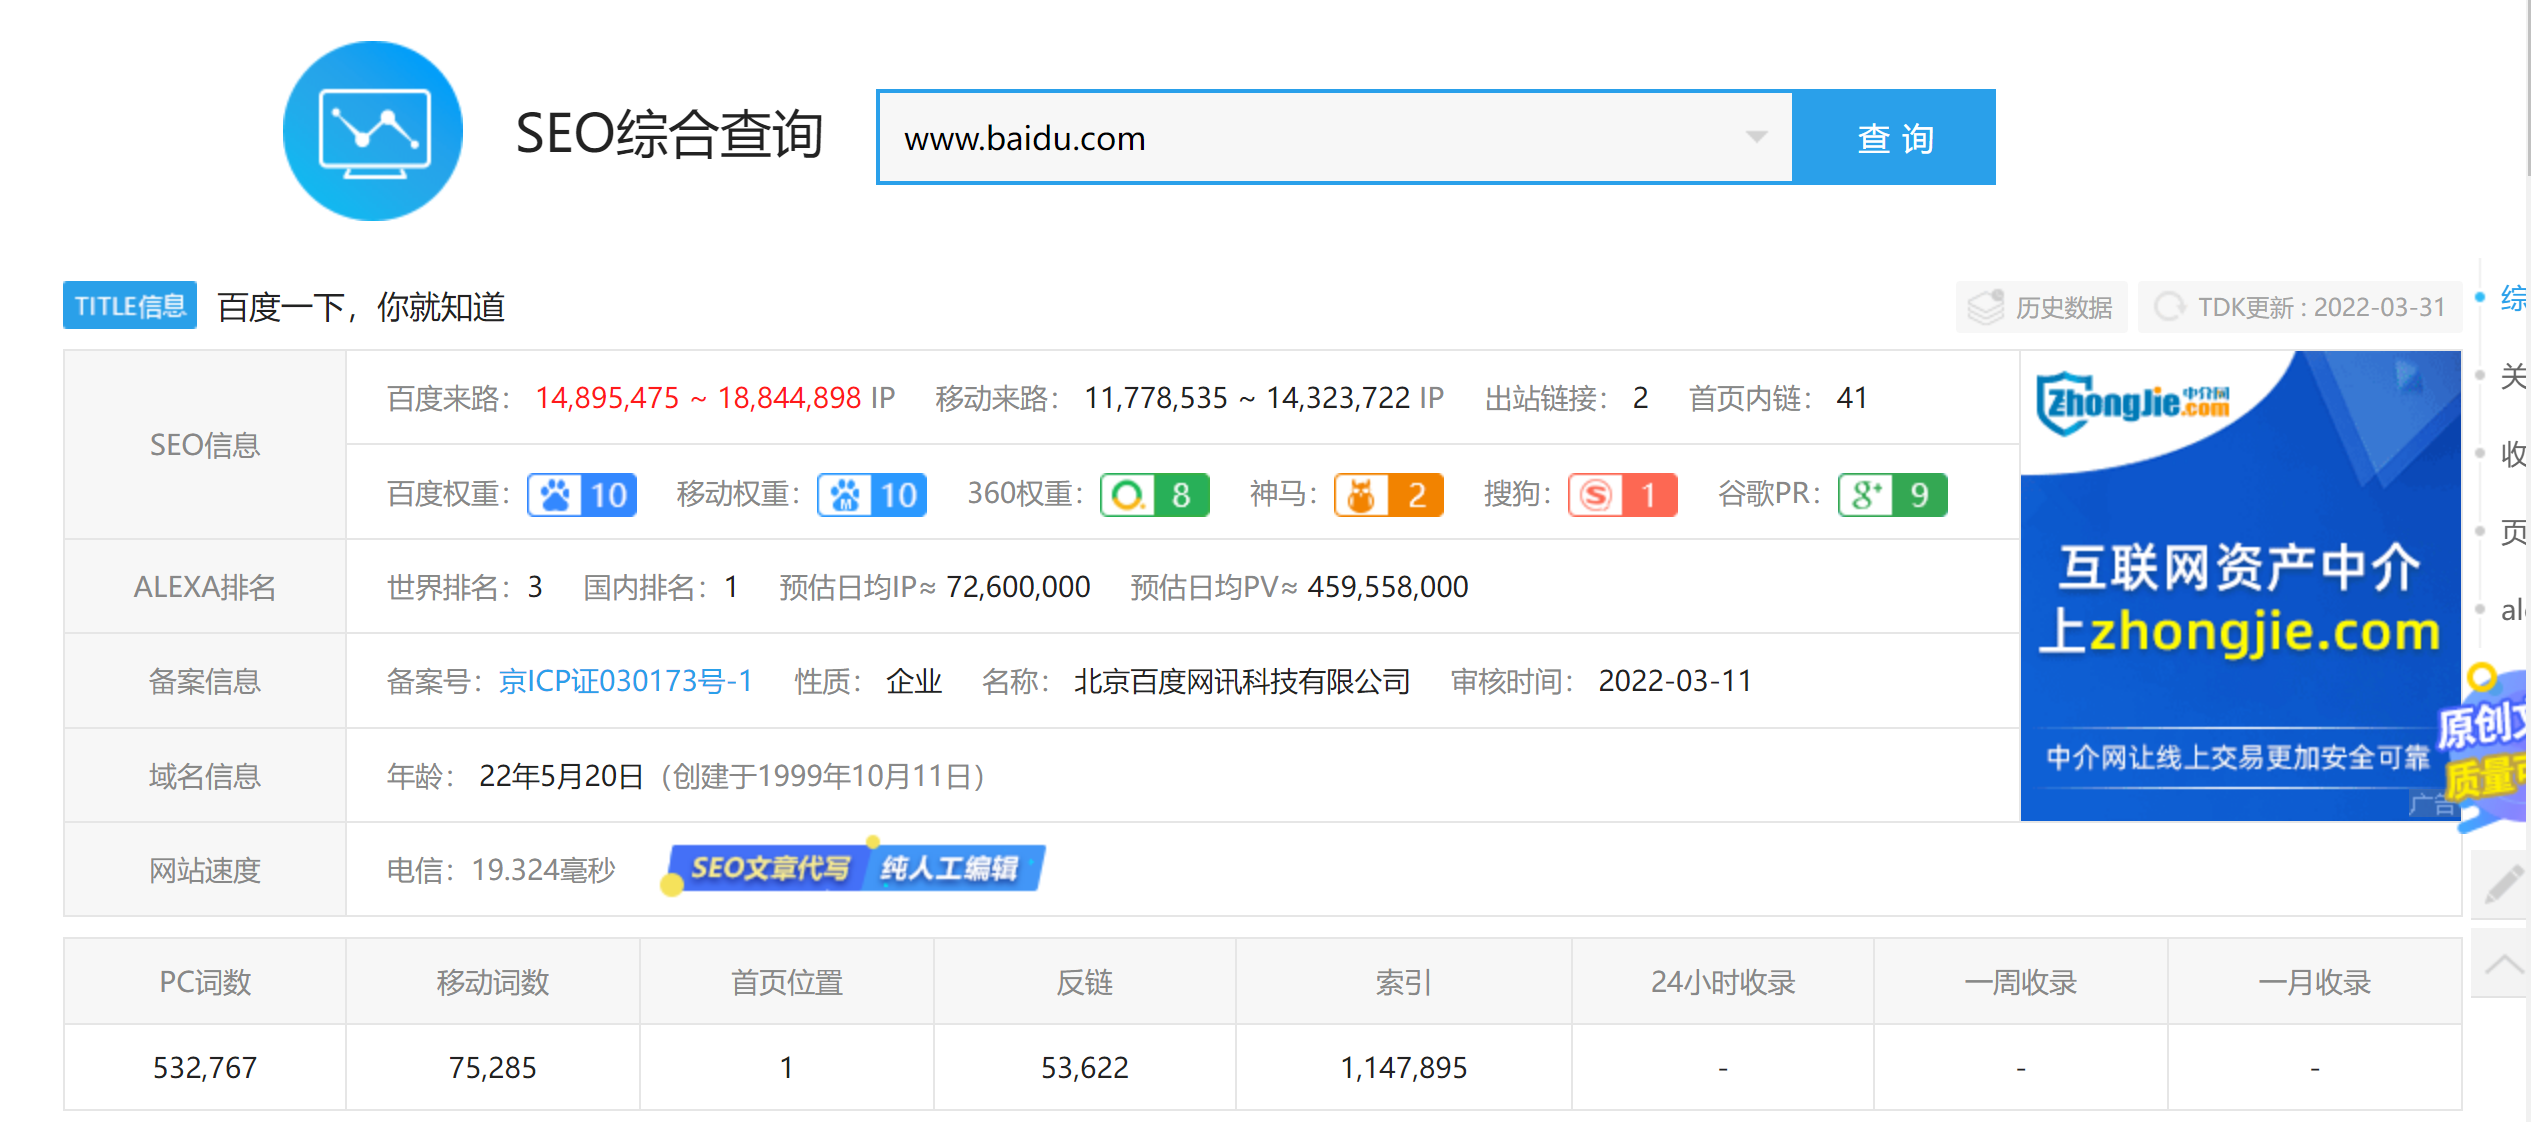Open 百度来路 14,895,475 ~ 18,844,898 red link
2531x1122 pixels.
698,398
